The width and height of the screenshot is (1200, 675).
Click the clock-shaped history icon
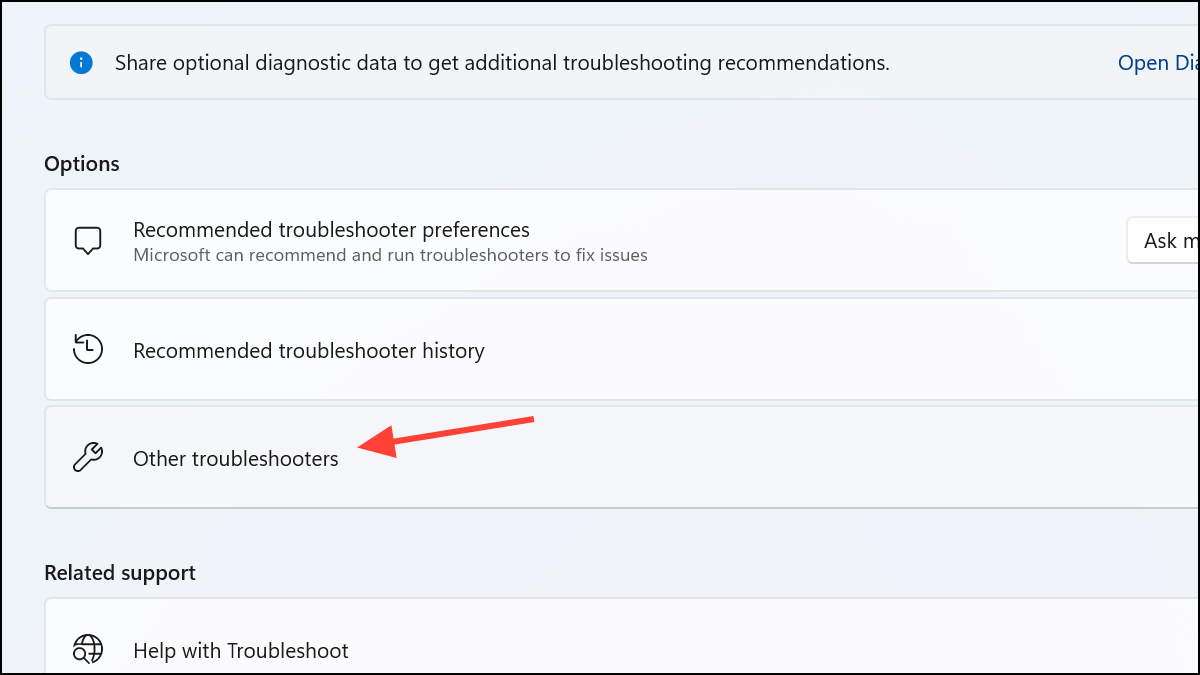[x=87, y=349]
